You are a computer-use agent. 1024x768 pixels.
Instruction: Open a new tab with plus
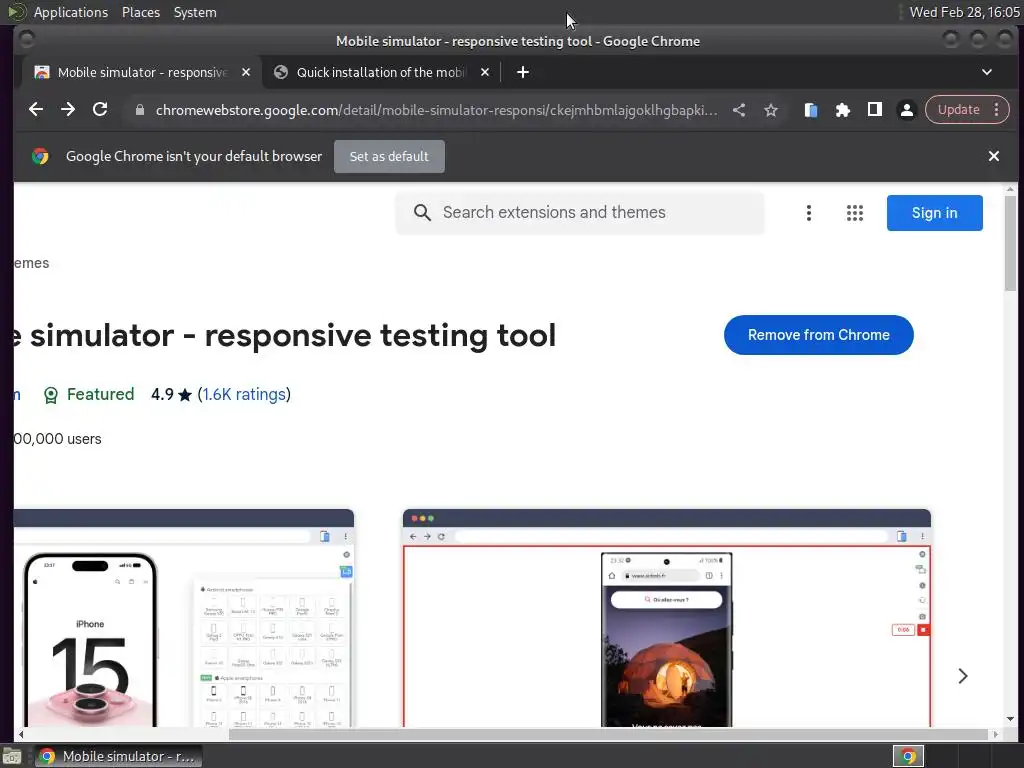[522, 72]
